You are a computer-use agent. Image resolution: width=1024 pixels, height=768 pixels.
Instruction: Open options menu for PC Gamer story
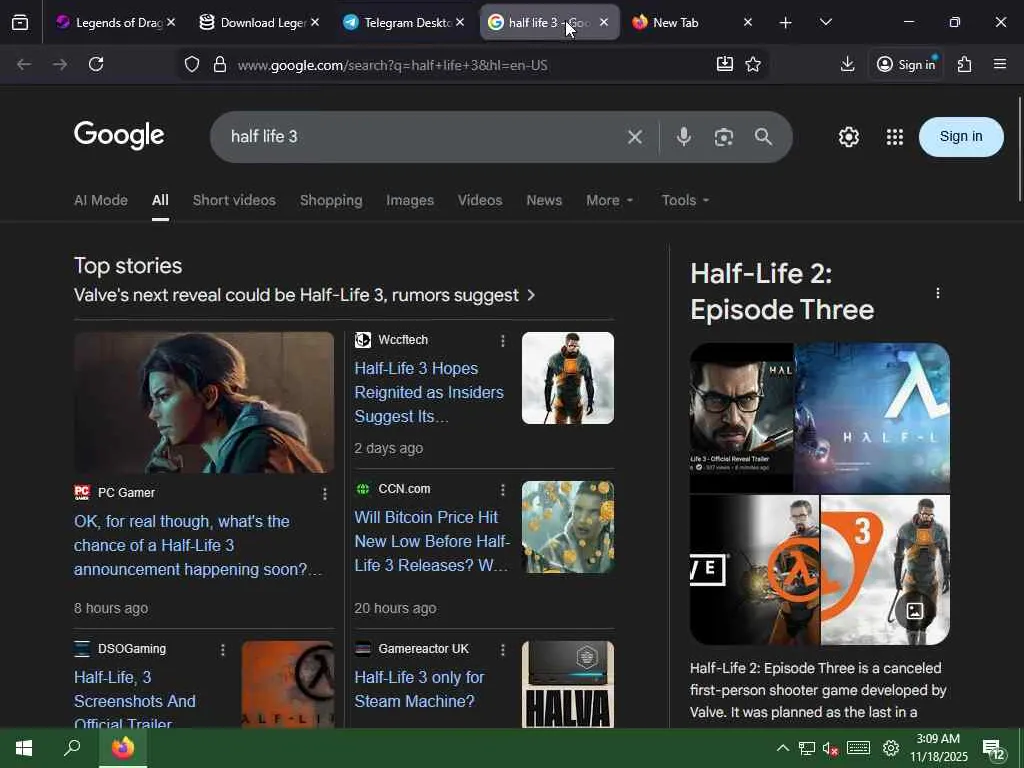tap(325, 494)
